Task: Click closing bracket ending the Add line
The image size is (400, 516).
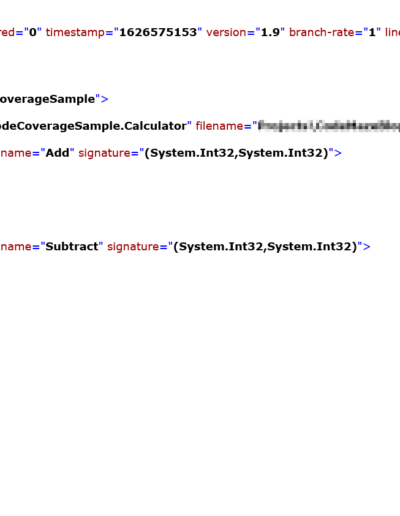Action: coord(338,153)
